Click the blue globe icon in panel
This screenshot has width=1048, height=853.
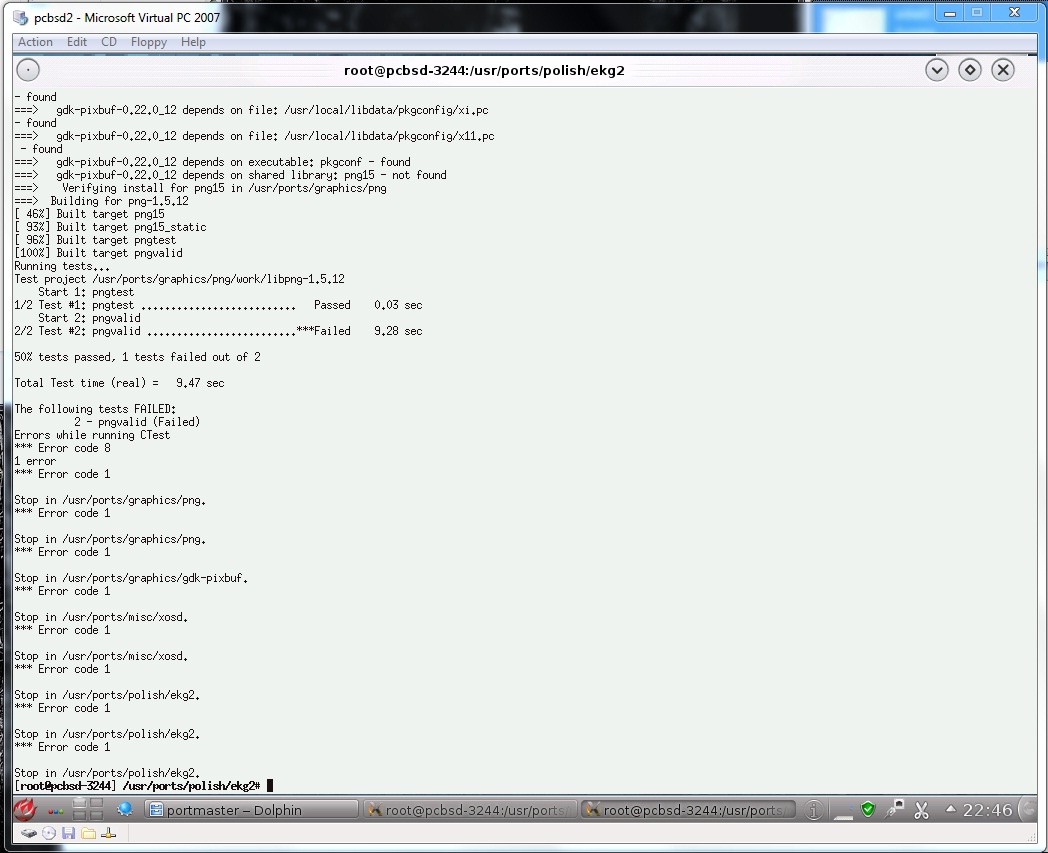click(x=124, y=810)
